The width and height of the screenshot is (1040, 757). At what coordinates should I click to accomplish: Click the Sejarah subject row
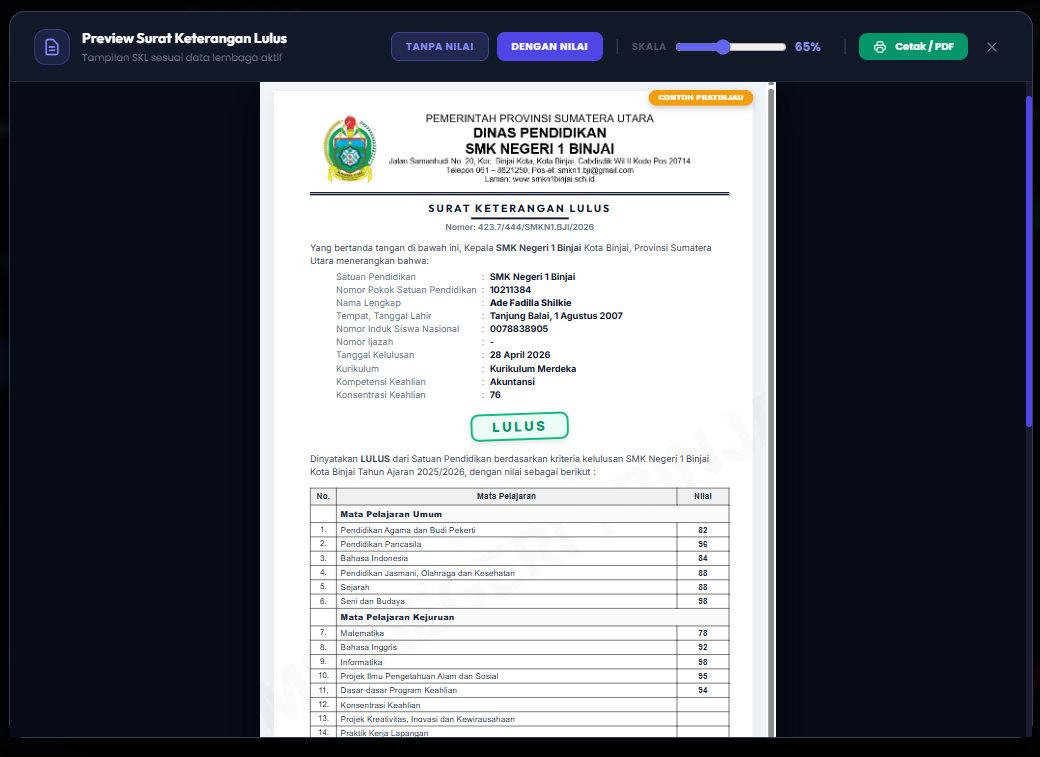pyautogui.click(x=519, y=587)
